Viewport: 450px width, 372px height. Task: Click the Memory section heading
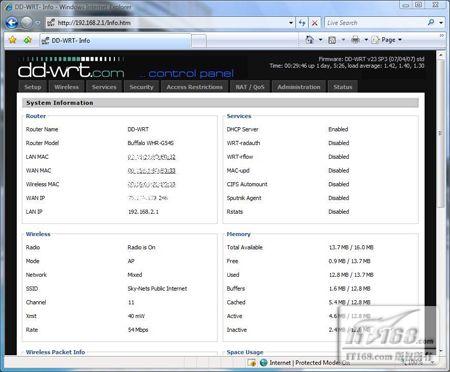click(x=238, y=234)
